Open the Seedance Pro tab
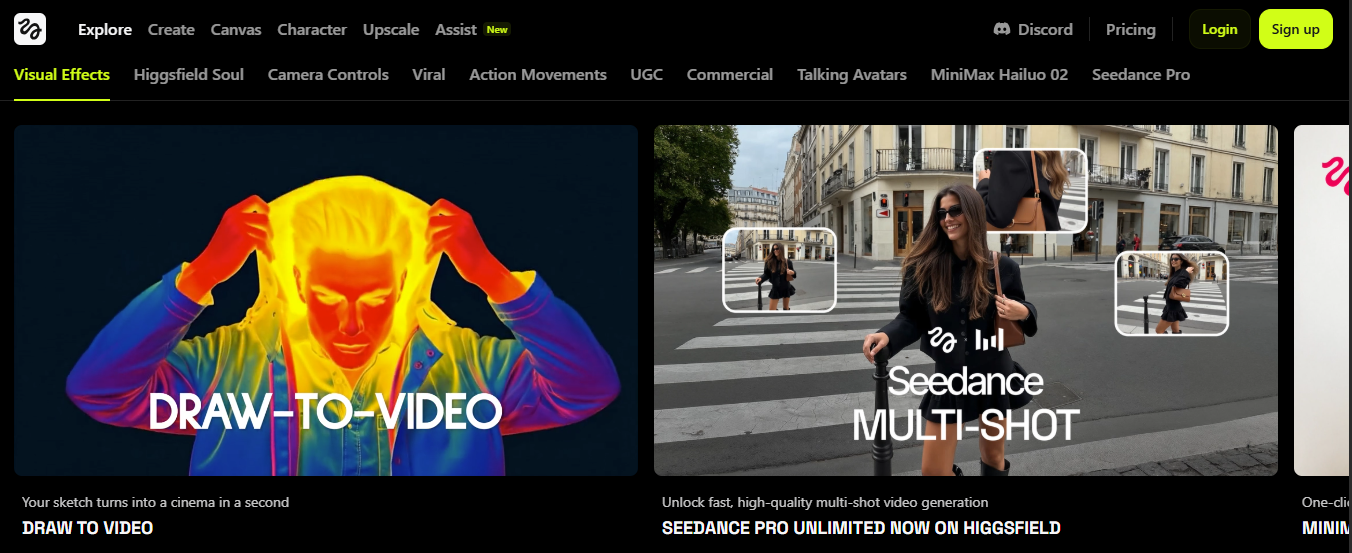The height and width of the screenshot is (553, 1352). click(1141, 74)
